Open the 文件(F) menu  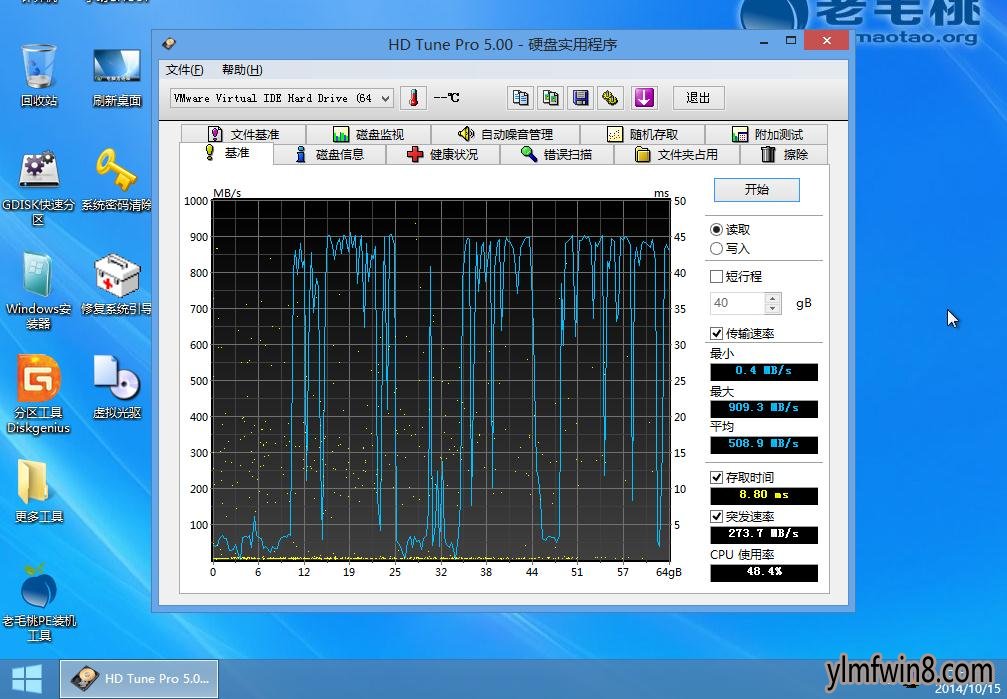(184, 70)
